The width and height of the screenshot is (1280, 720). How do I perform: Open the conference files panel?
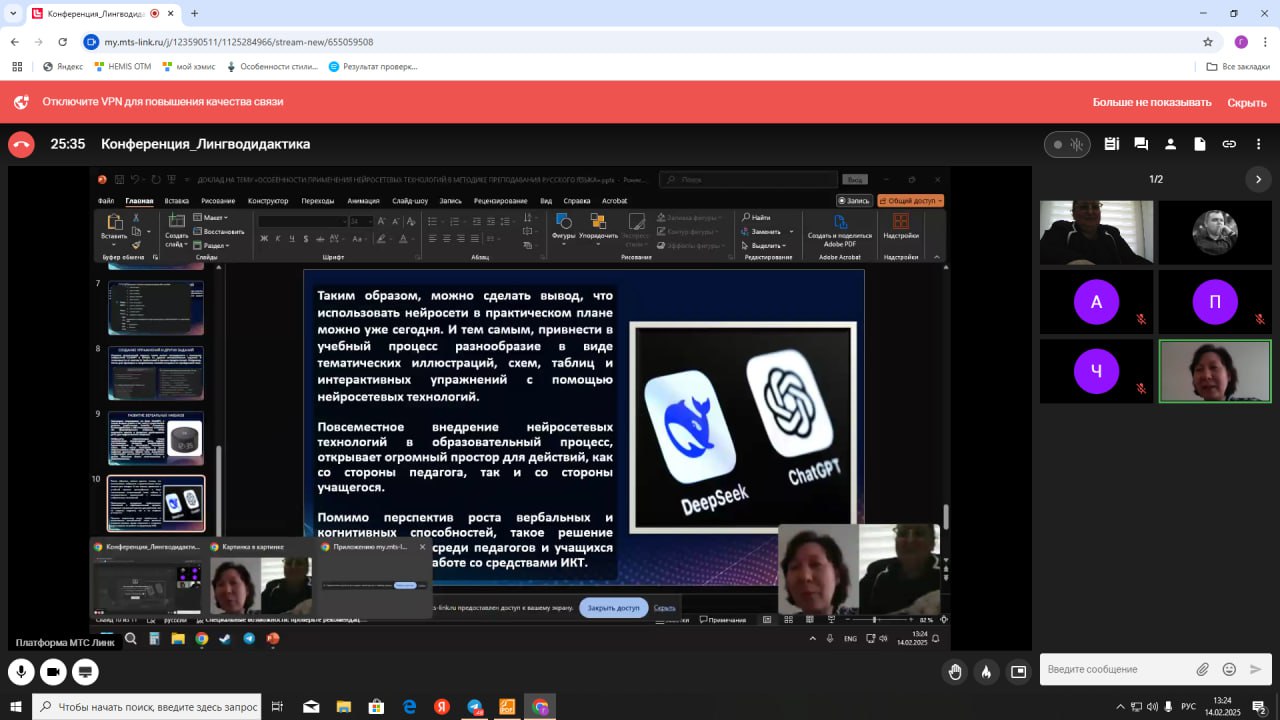click(x=1200, y=144)
